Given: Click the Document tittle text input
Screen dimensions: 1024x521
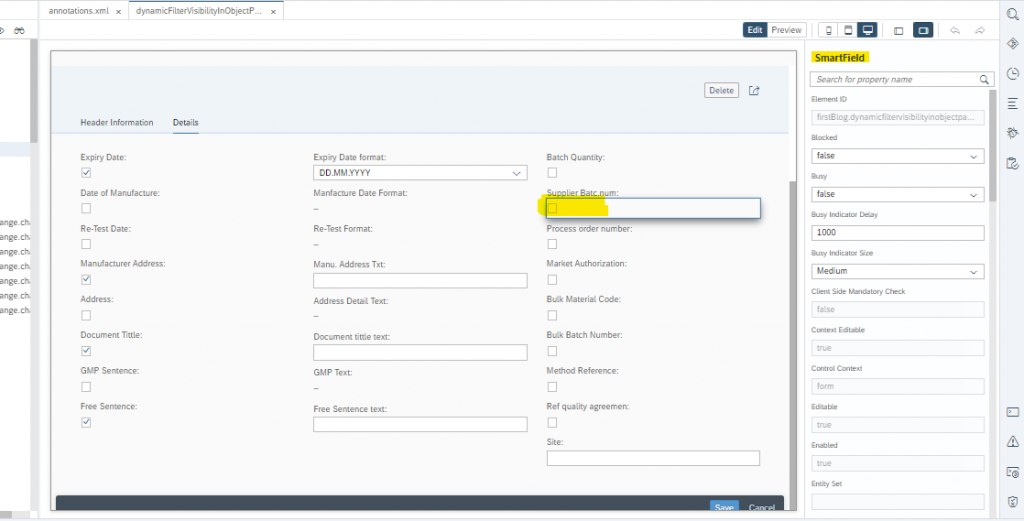Looking at the screenshot, I should click(x=420, y=353).
